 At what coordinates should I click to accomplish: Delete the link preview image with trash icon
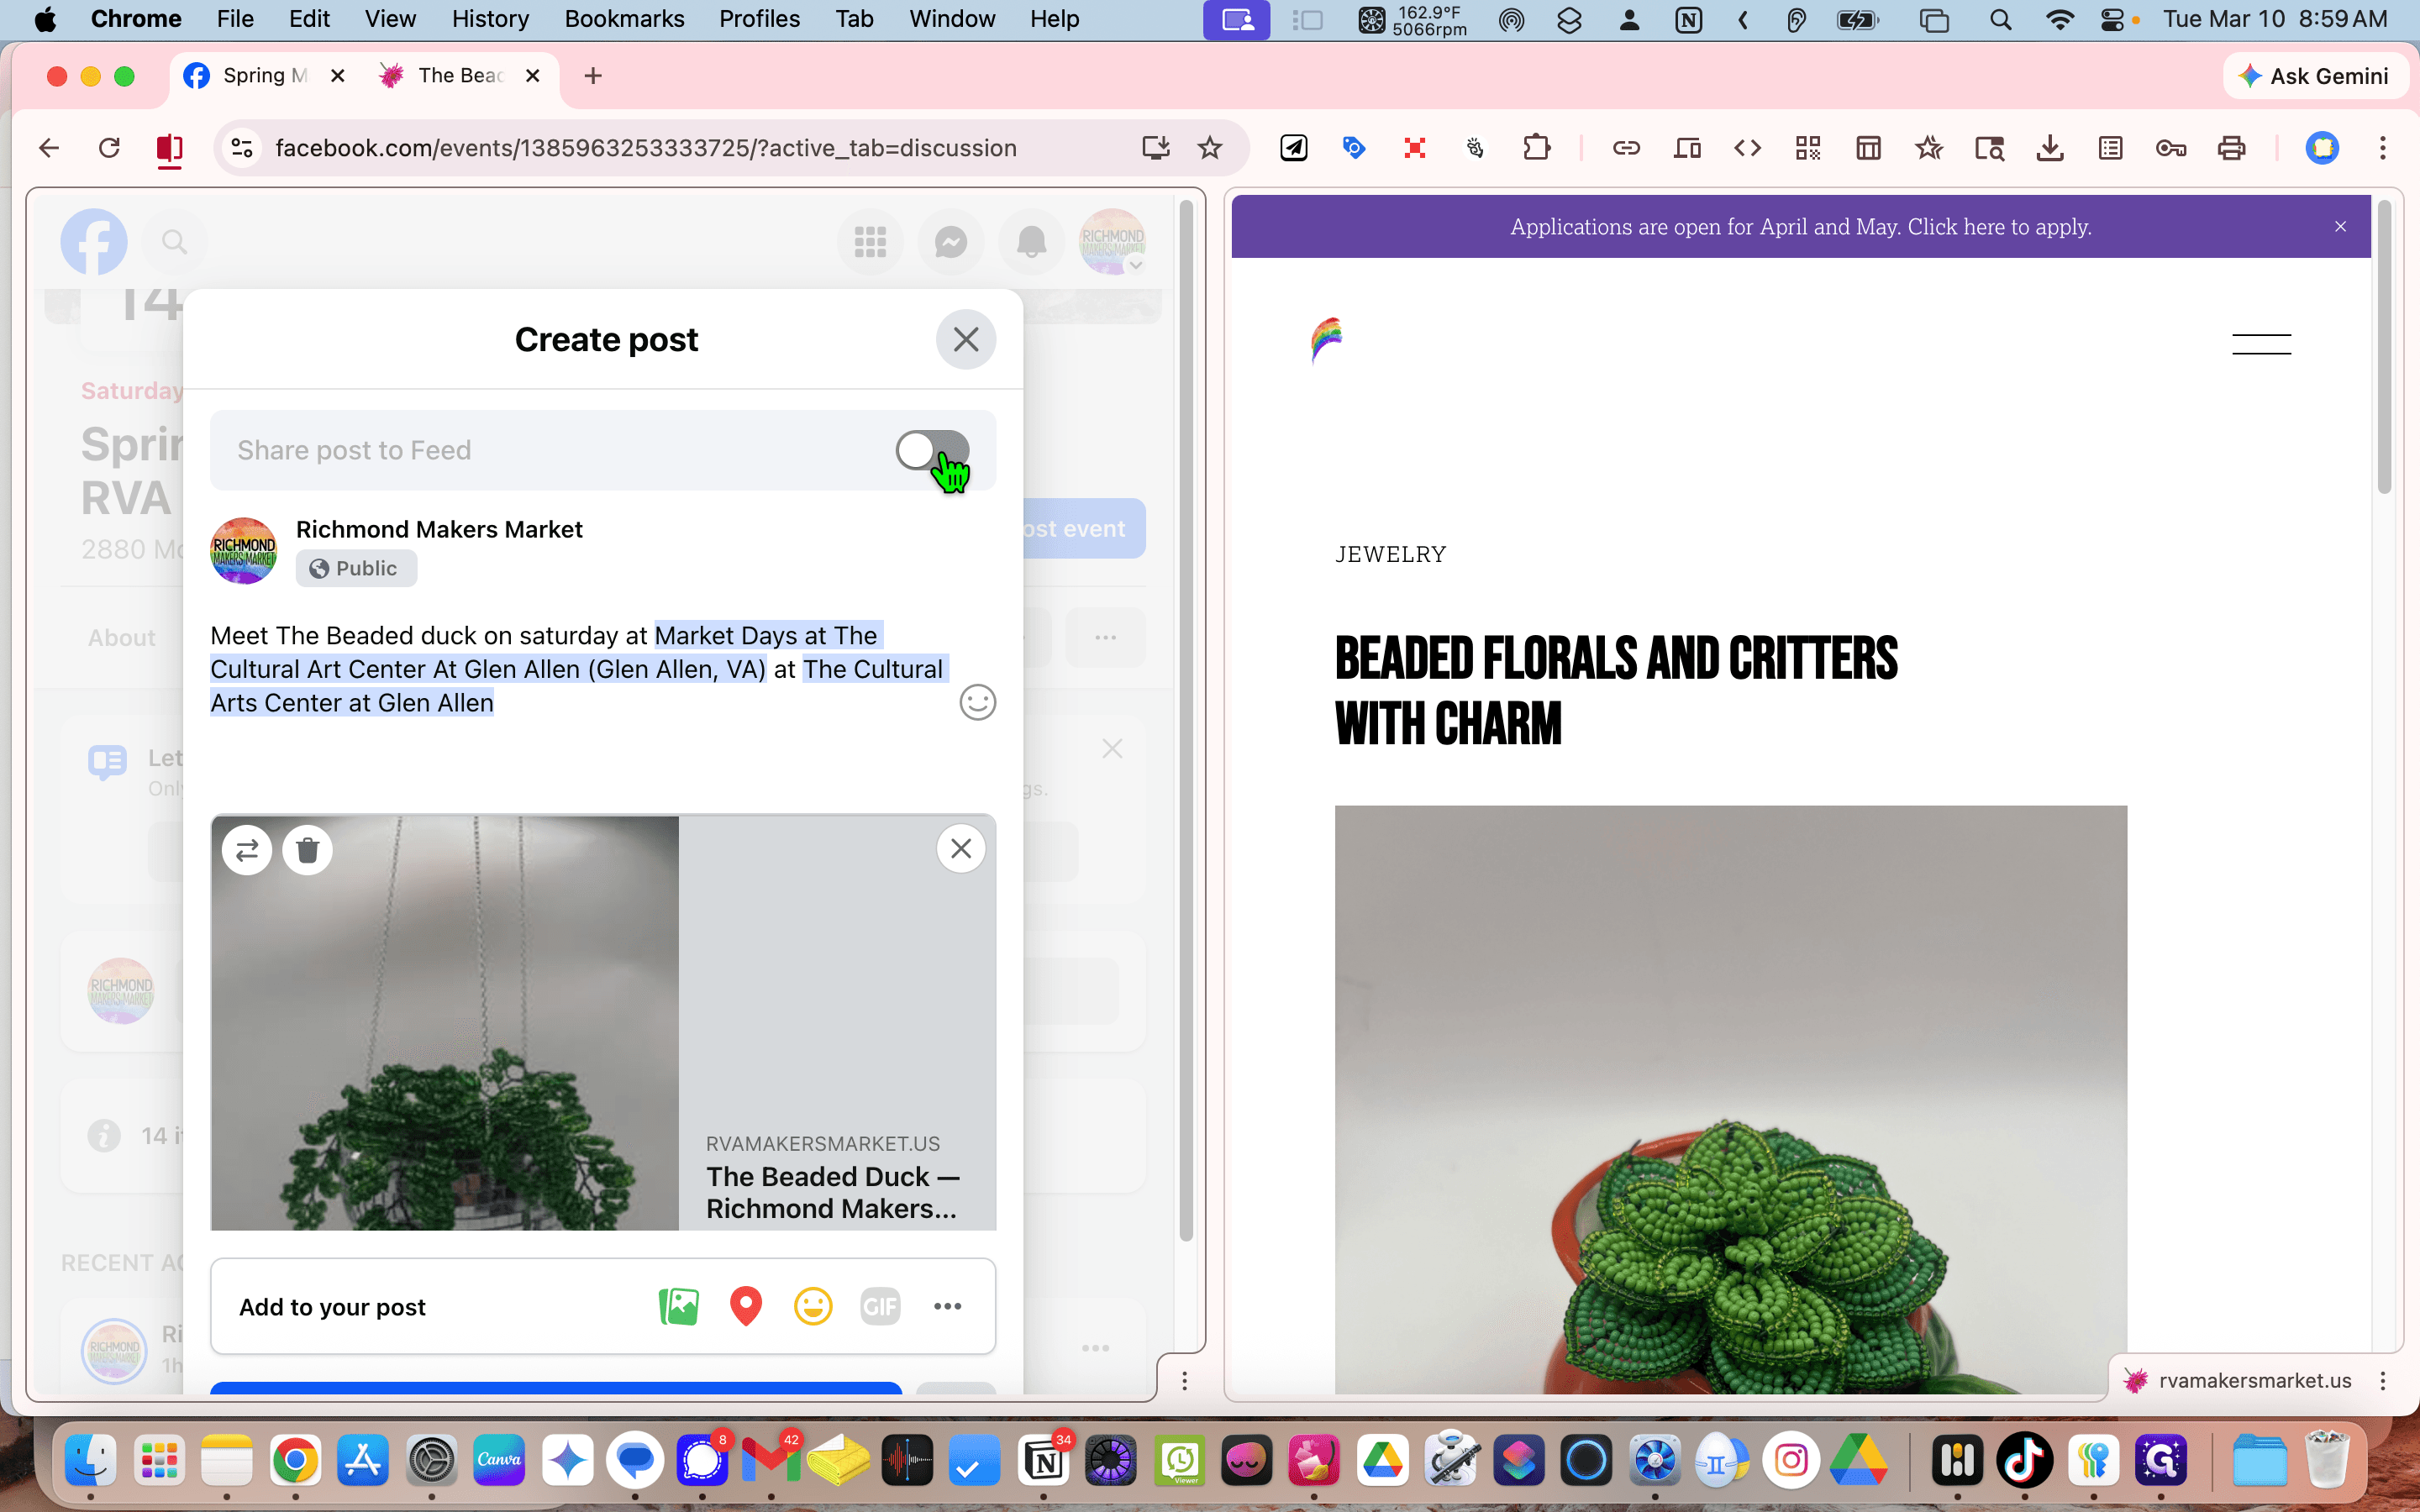(x=308, y=850)
